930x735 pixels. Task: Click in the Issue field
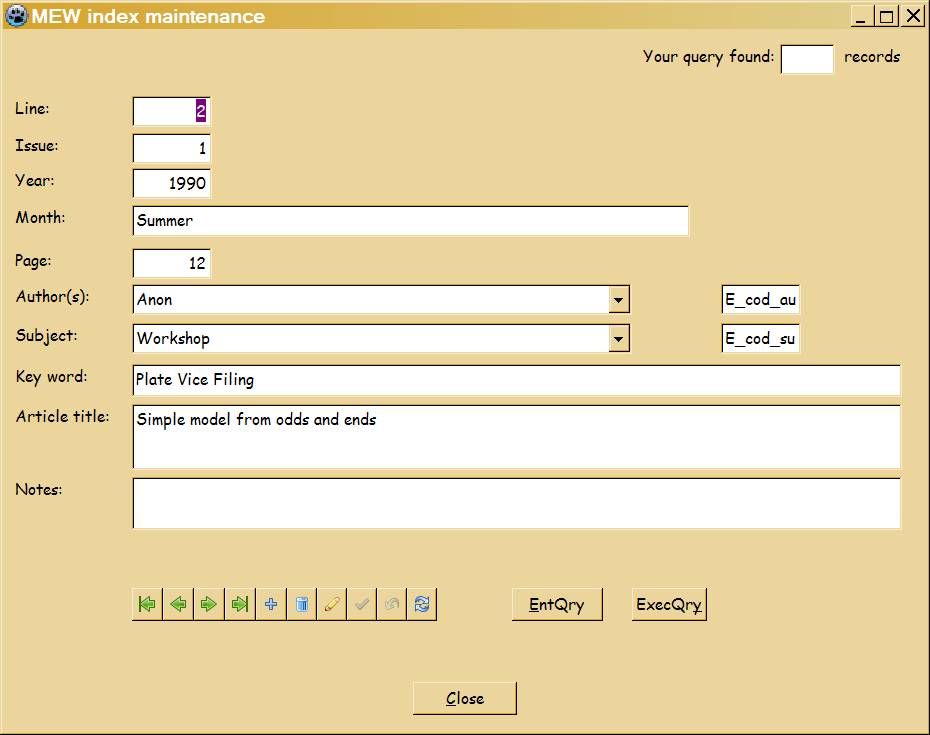pos(171,148)
